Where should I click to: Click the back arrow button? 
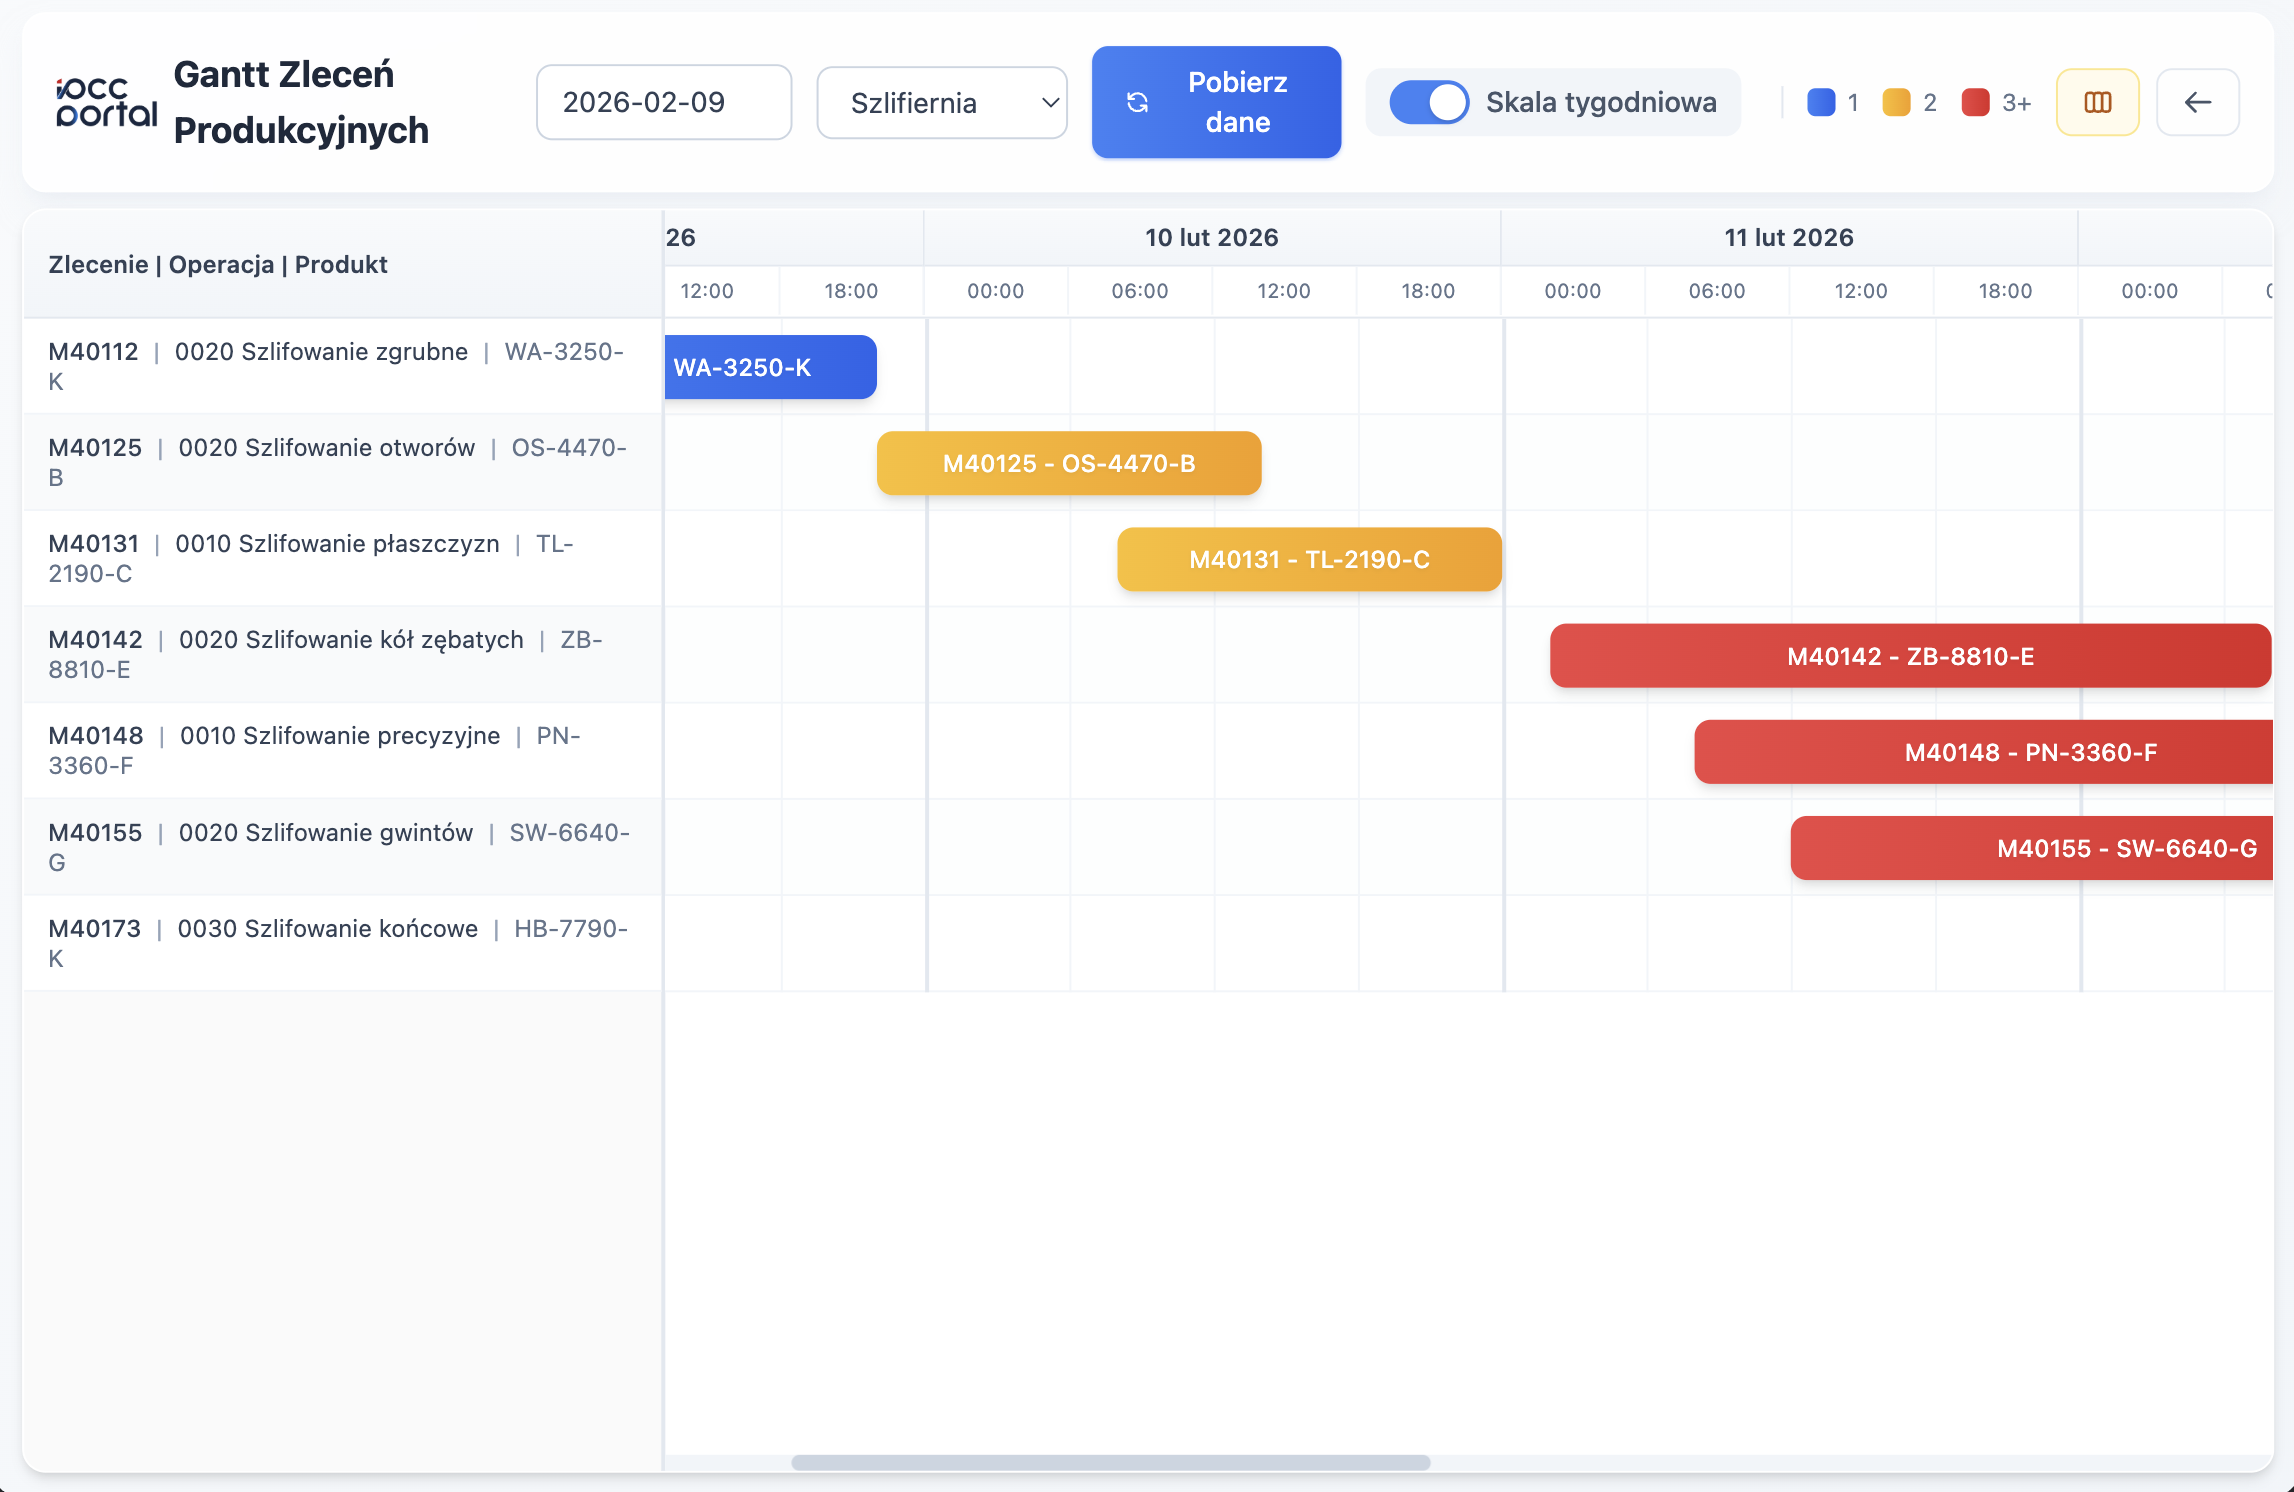point(2197,102)
